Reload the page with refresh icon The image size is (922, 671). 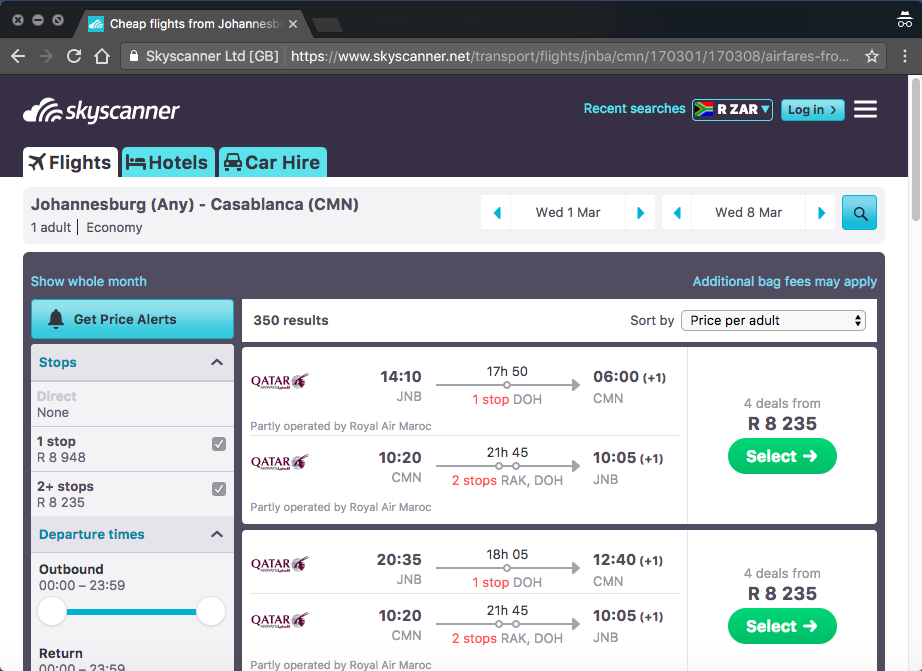tap(74, 56)
